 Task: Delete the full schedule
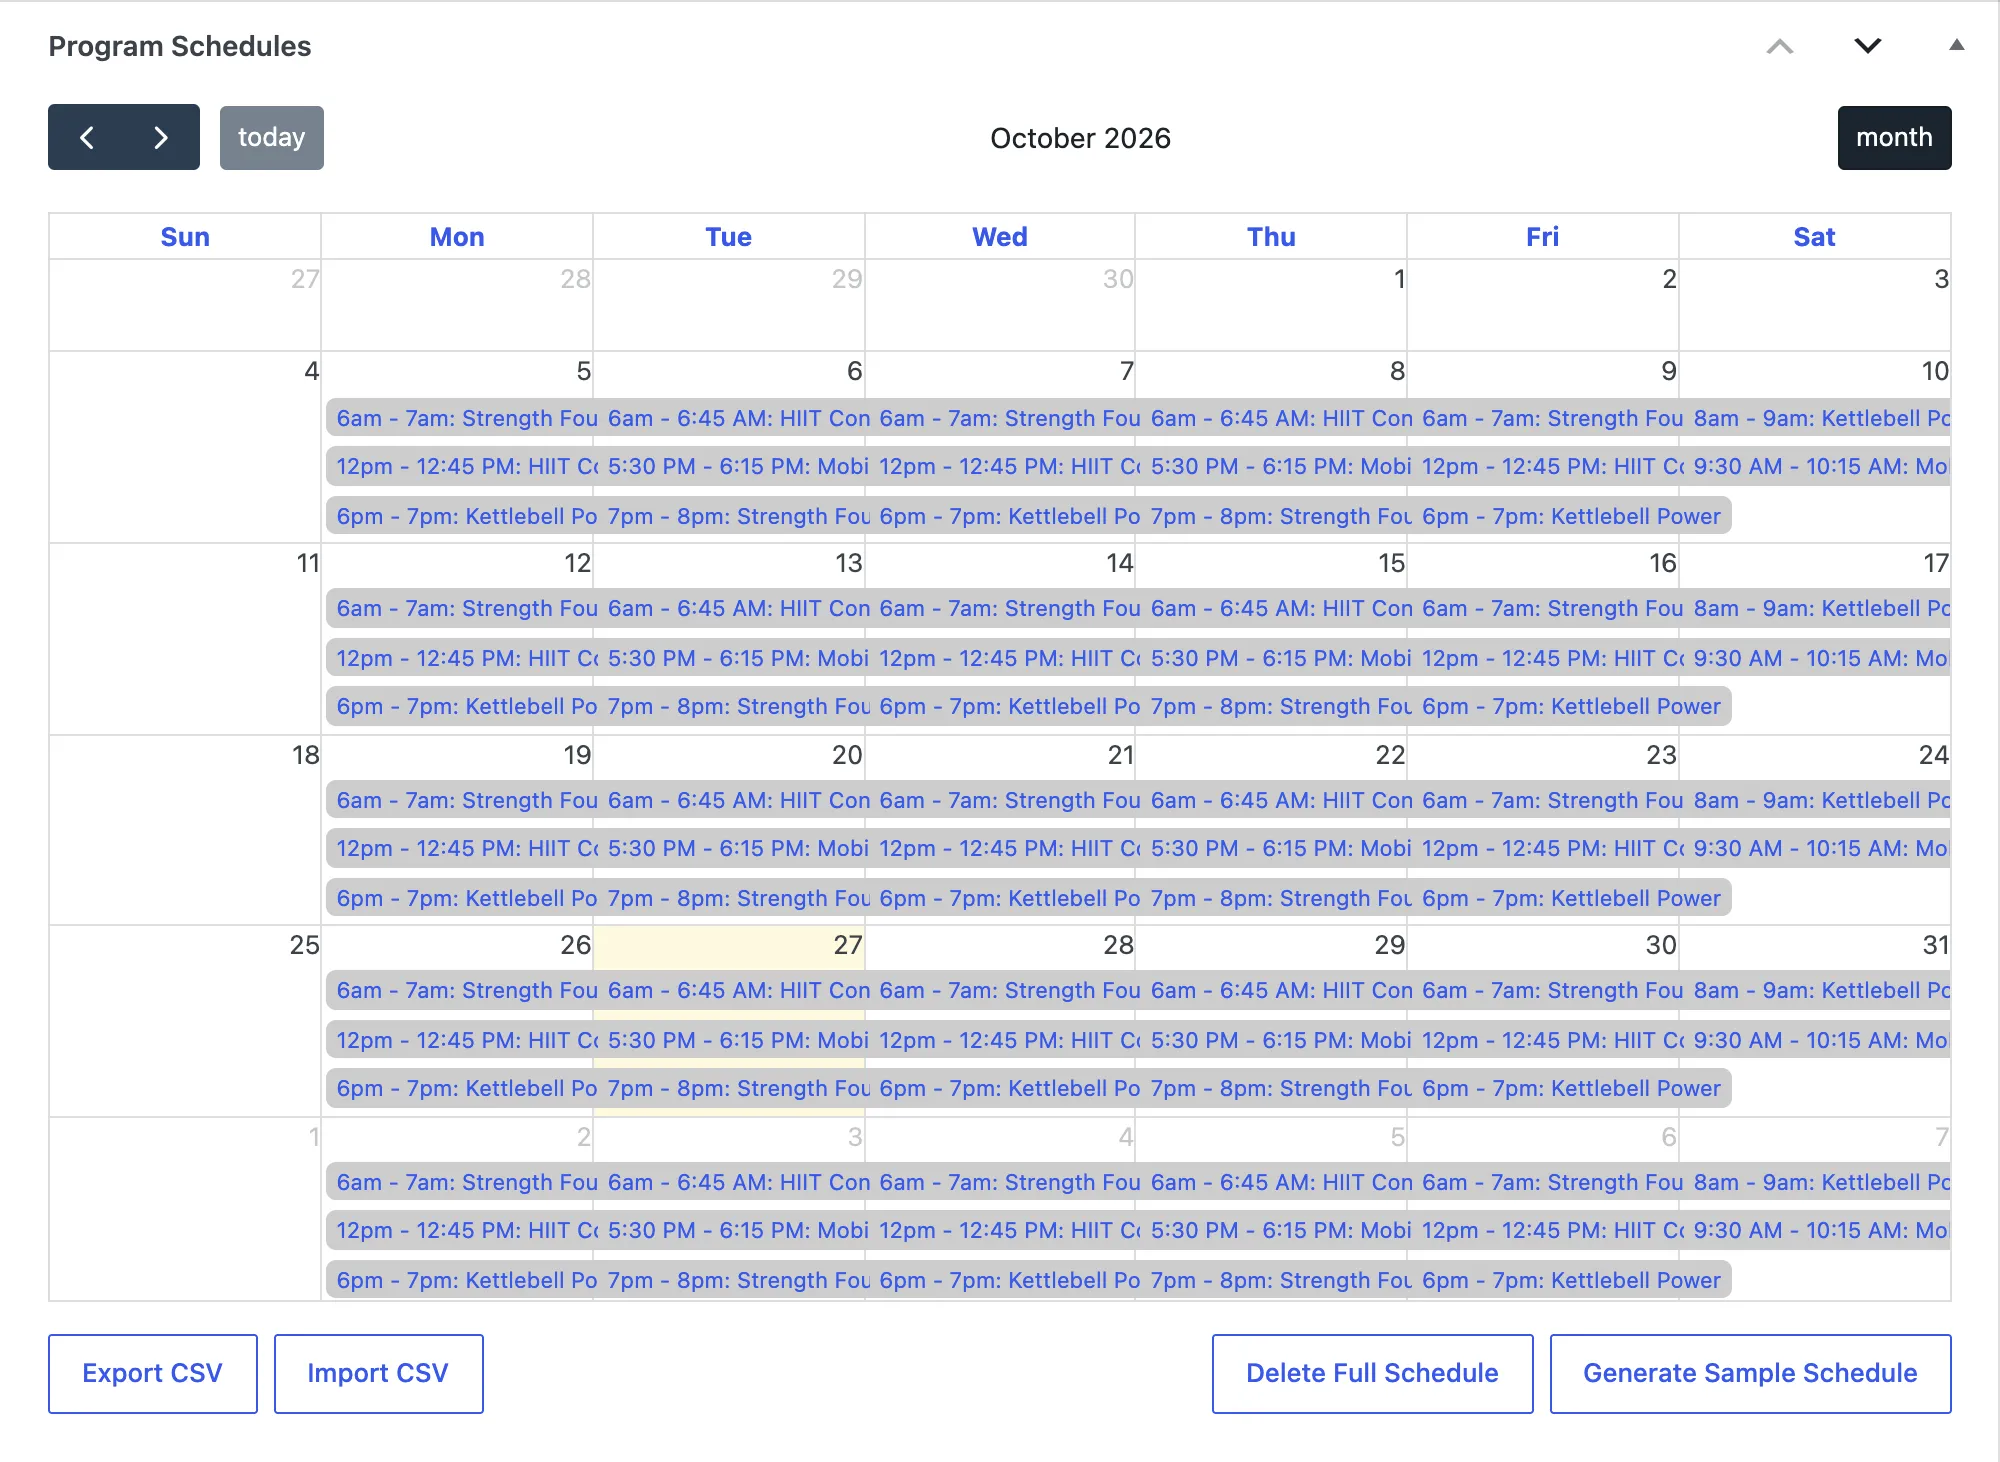pos(1372,1373)
